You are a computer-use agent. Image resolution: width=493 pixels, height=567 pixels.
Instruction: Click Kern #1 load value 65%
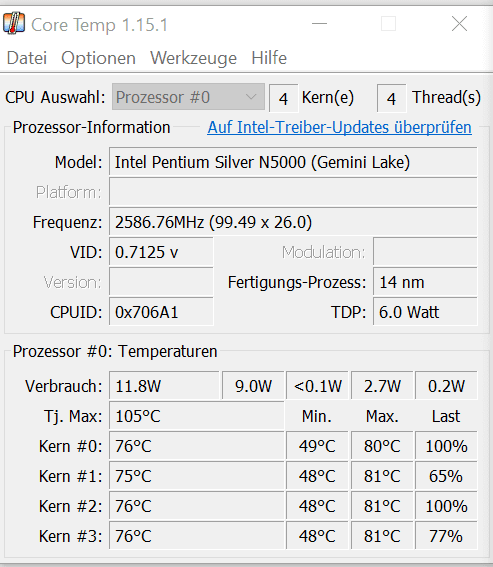tap(446, 476)
